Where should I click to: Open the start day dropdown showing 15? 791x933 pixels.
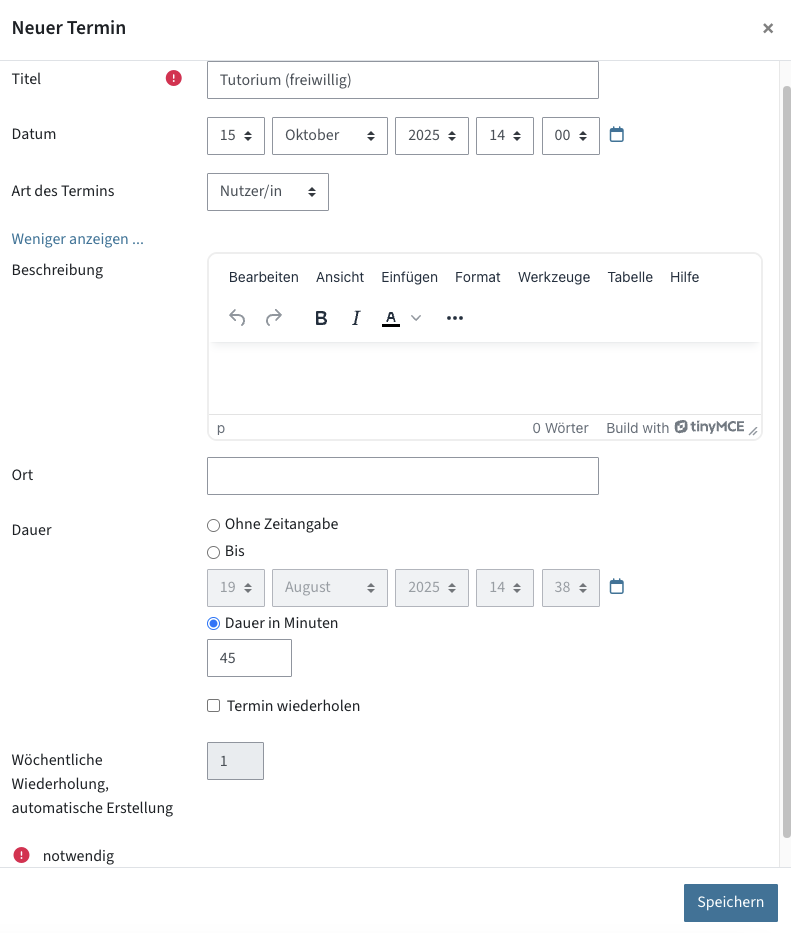[236, 136]
